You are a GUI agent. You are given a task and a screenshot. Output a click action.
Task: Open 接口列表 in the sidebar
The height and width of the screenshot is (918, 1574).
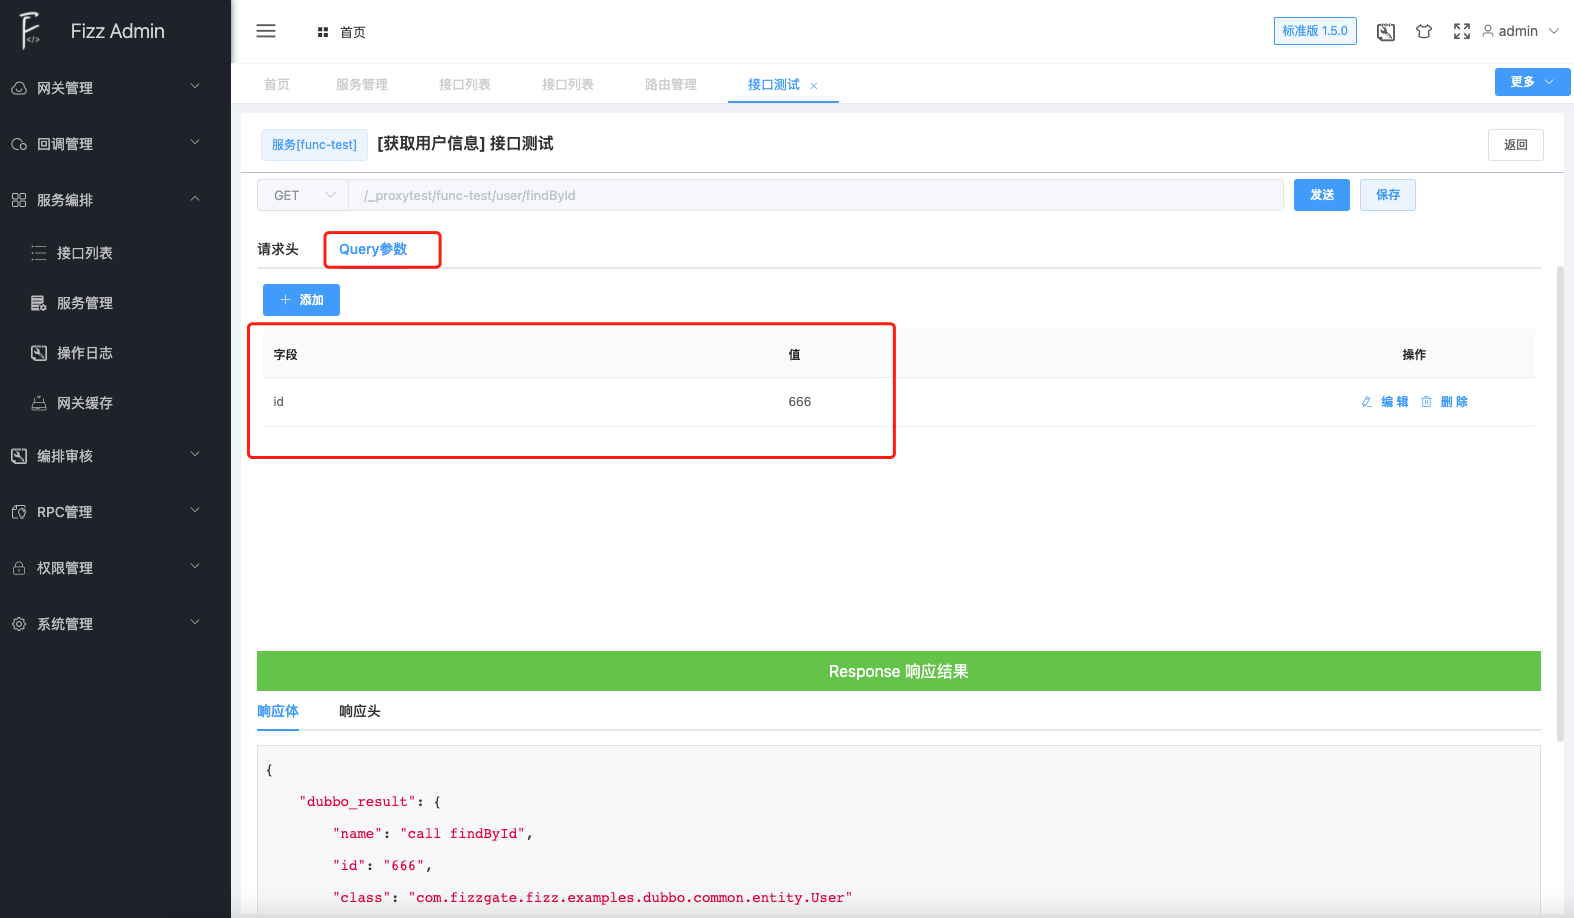tap(85, 253)
